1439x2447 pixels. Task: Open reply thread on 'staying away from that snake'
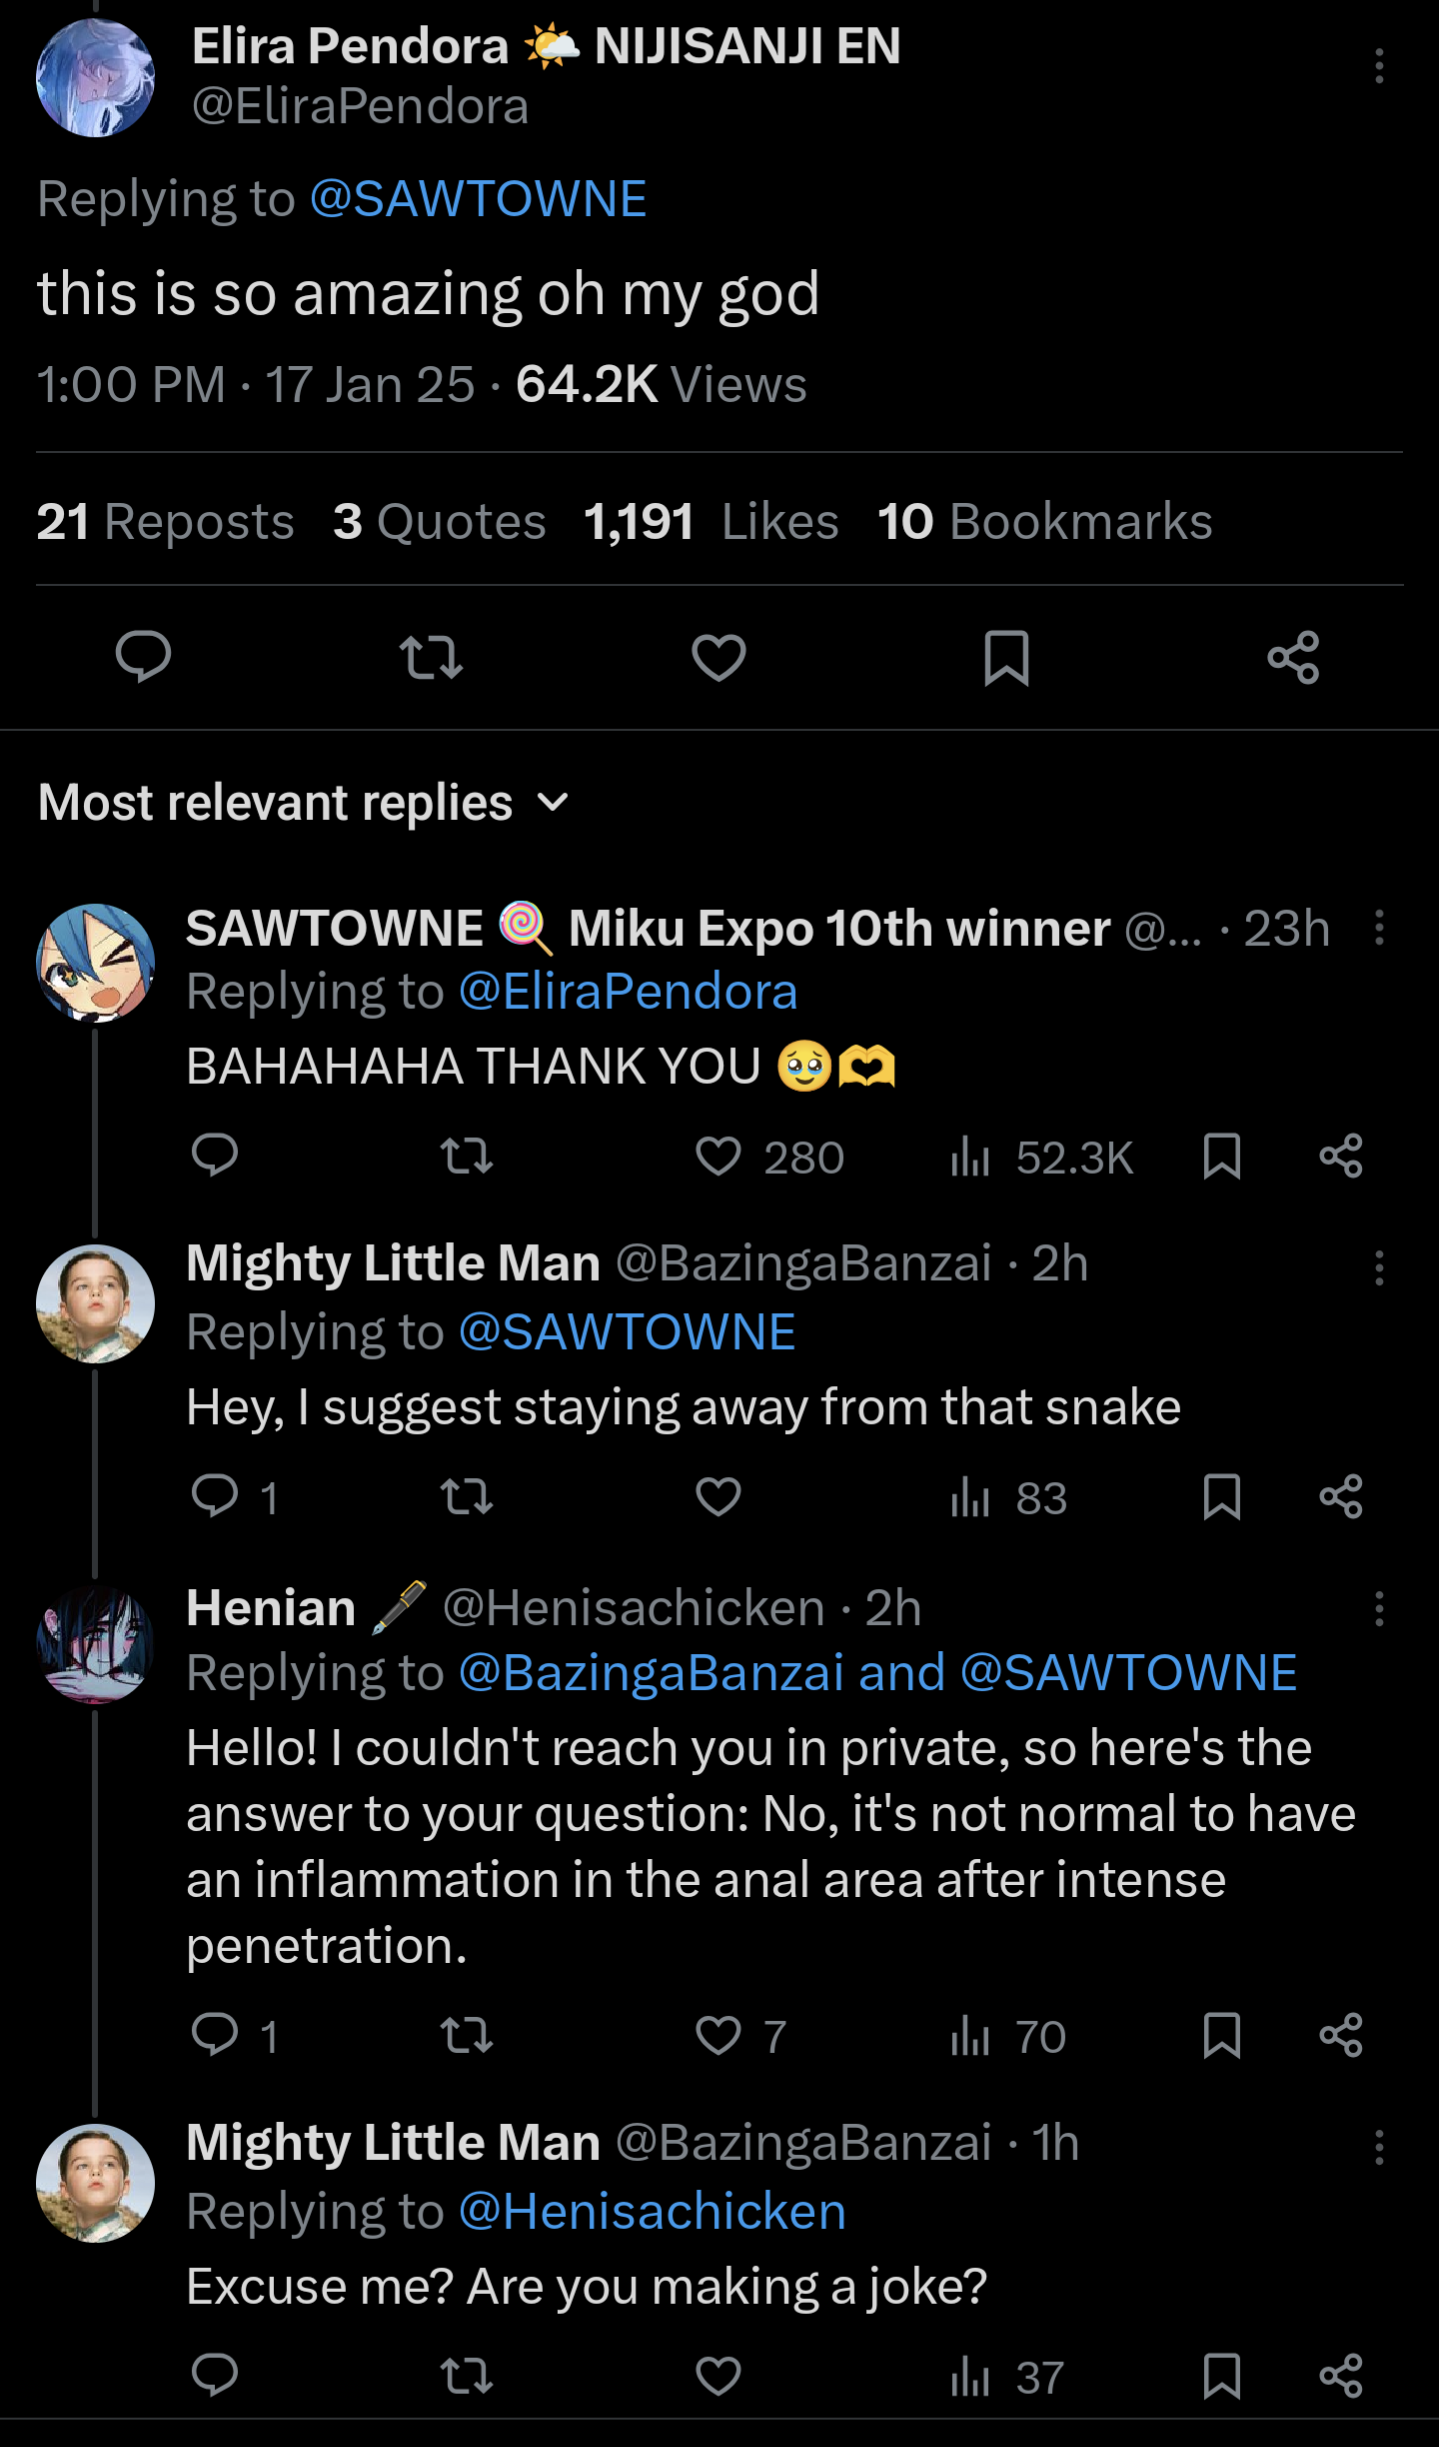(214, 1497)
